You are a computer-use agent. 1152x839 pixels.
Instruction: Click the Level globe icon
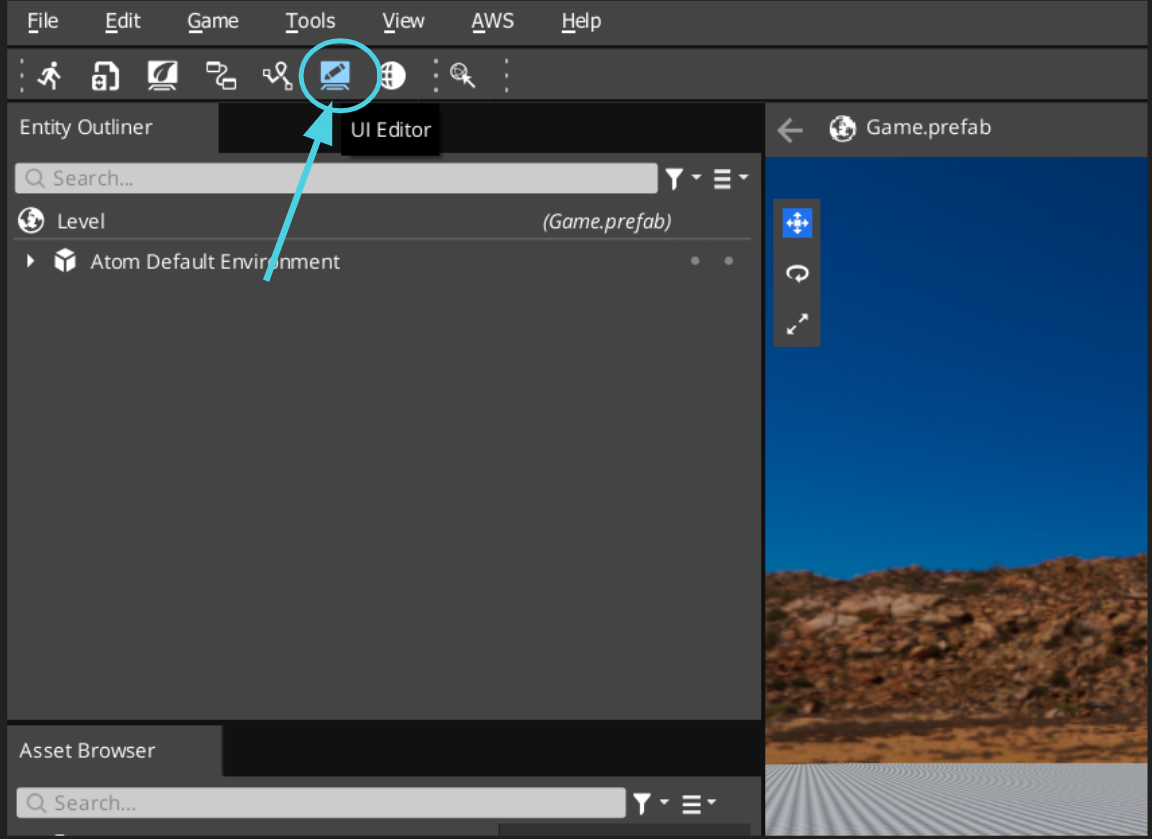(x=31, y=220)
